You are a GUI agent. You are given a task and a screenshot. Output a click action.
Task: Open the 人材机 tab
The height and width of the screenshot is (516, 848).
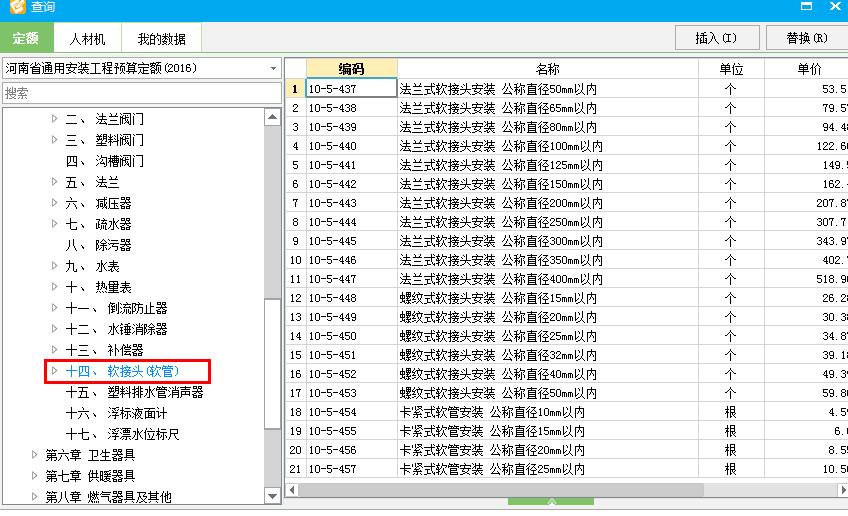[x=88, y=38]
